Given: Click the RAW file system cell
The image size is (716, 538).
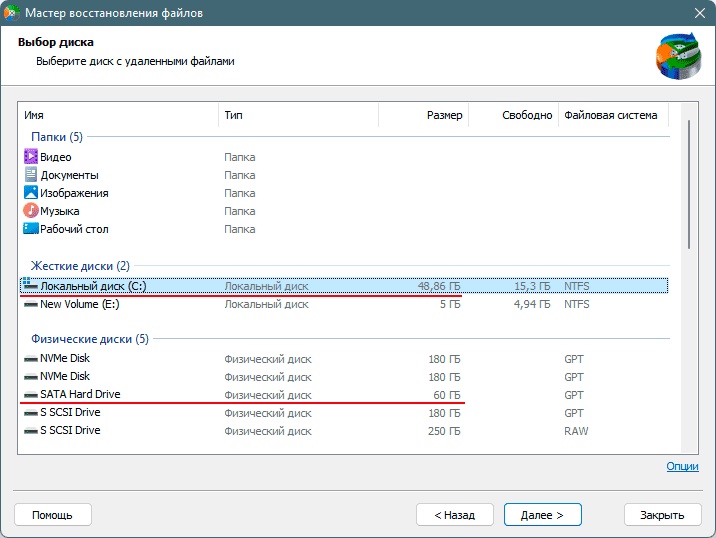Looking at the screenshot, I should pyautogui.click(x=576, y=431).
